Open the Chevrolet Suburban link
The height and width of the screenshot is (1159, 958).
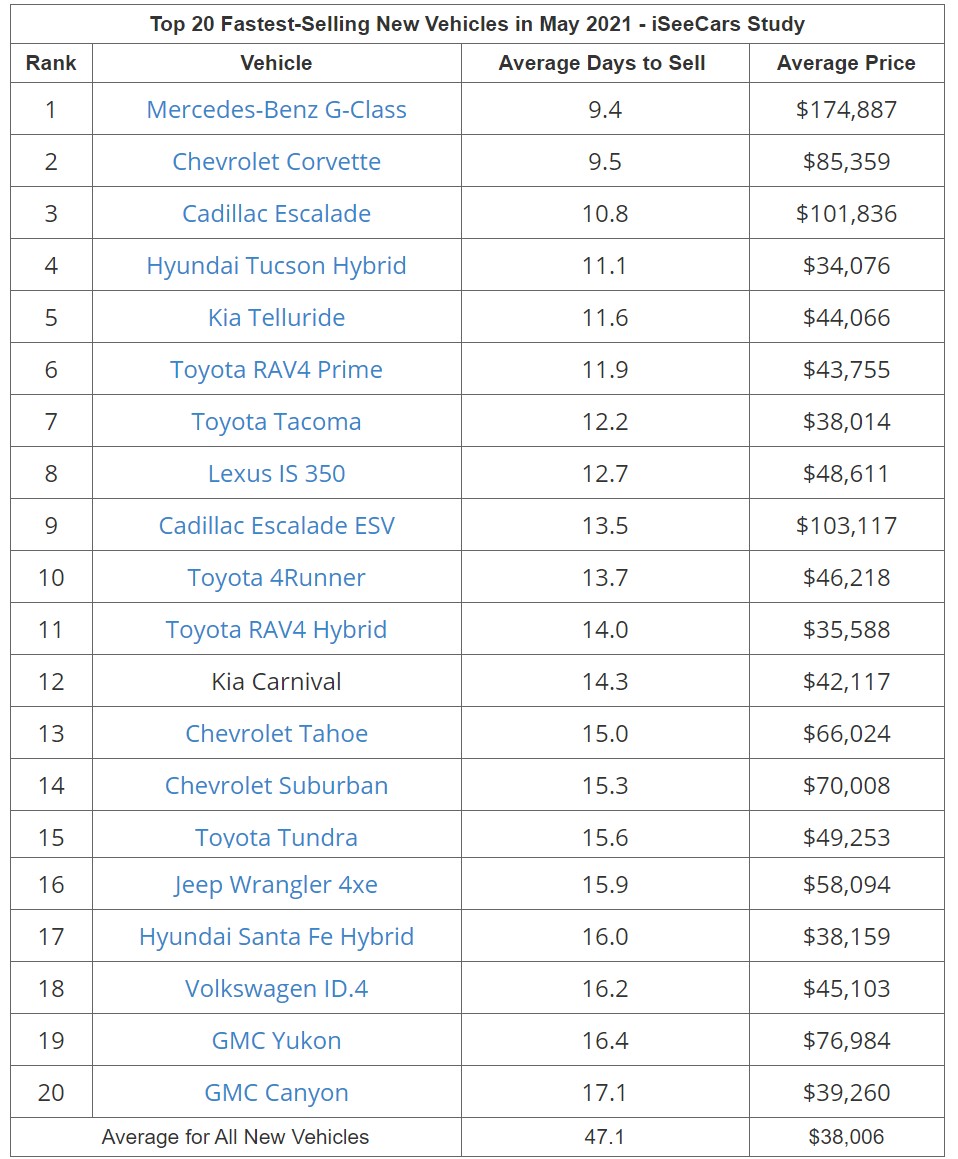[276, 786]
